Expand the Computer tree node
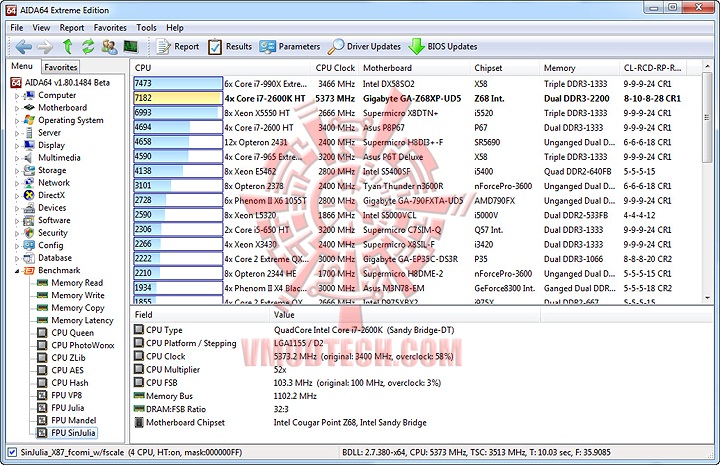The image size is (720, 465). [17, 96]
